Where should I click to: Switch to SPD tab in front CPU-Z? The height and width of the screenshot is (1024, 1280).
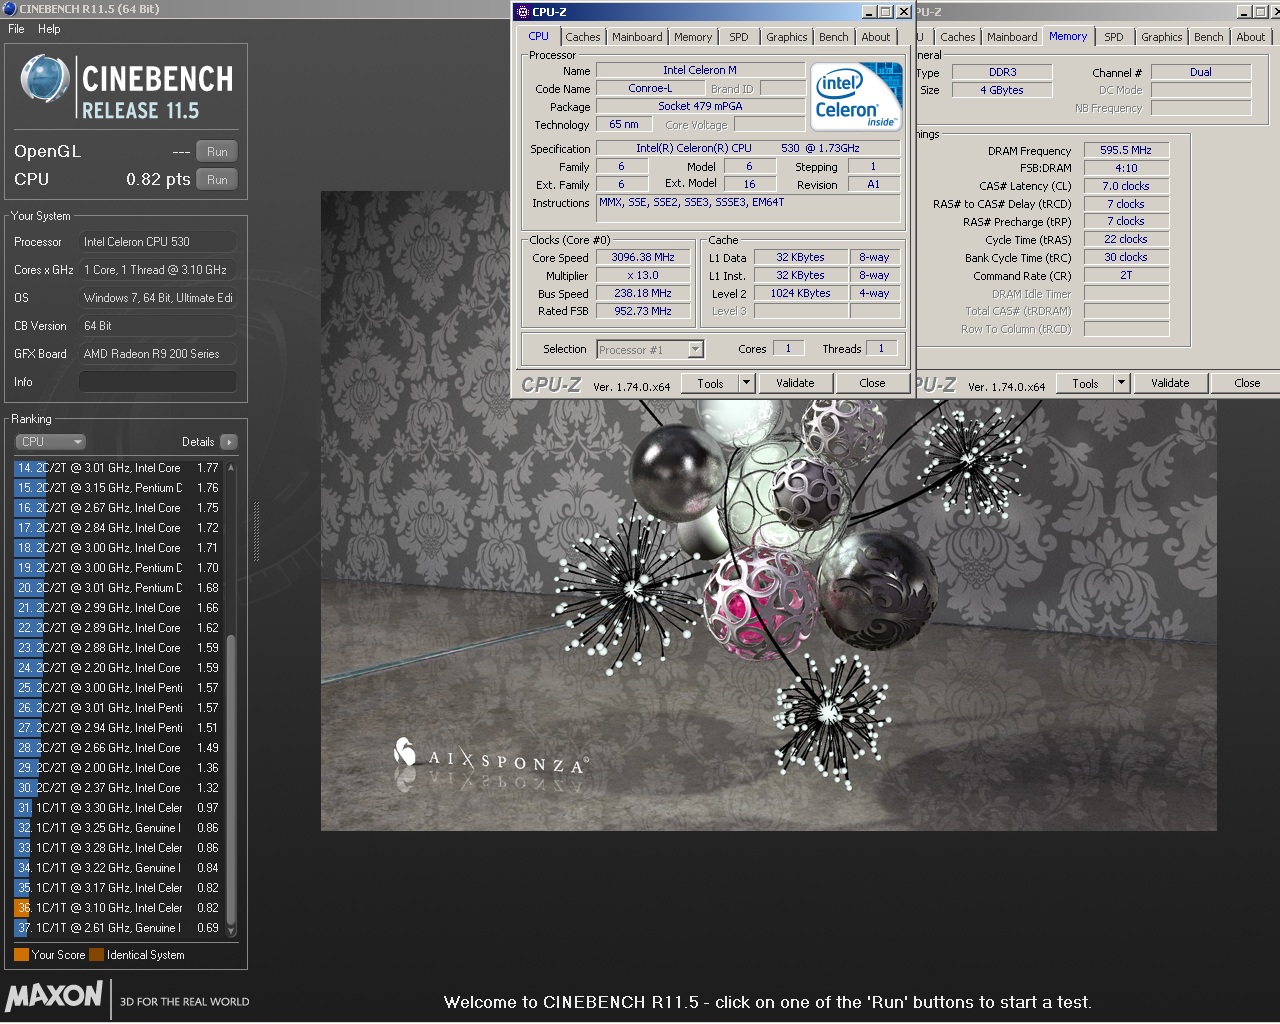tap(739, 37)
